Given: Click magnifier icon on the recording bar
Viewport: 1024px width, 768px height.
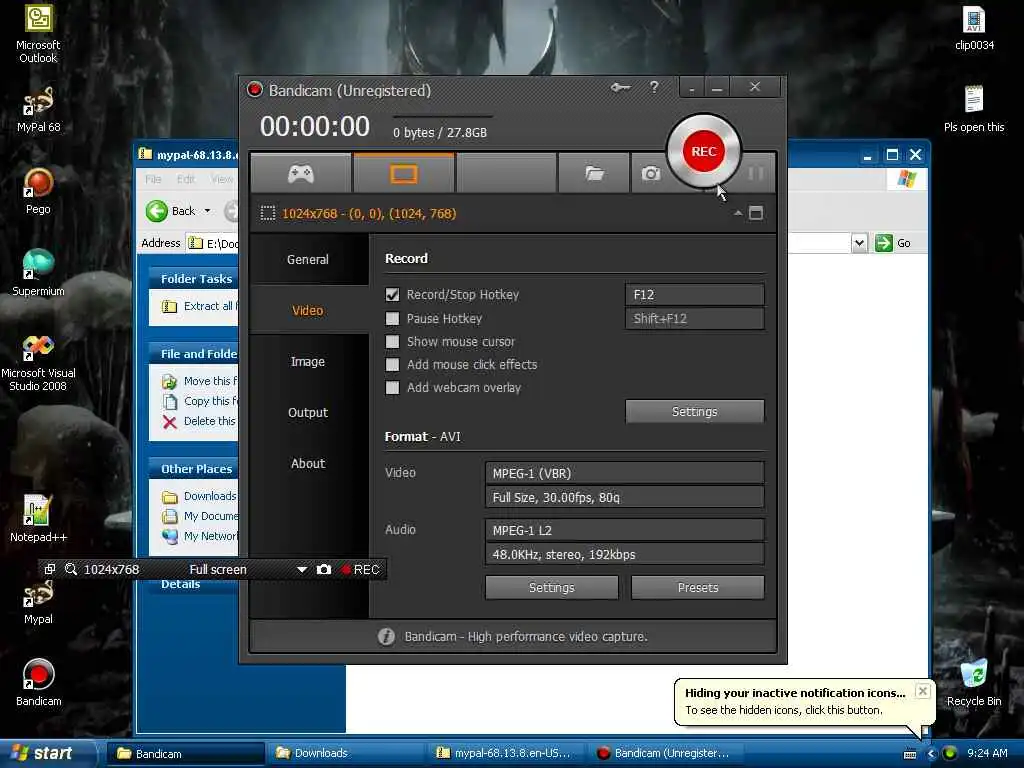Looking at the screenshot, I should pyautogui.click(x=71, y=569).
